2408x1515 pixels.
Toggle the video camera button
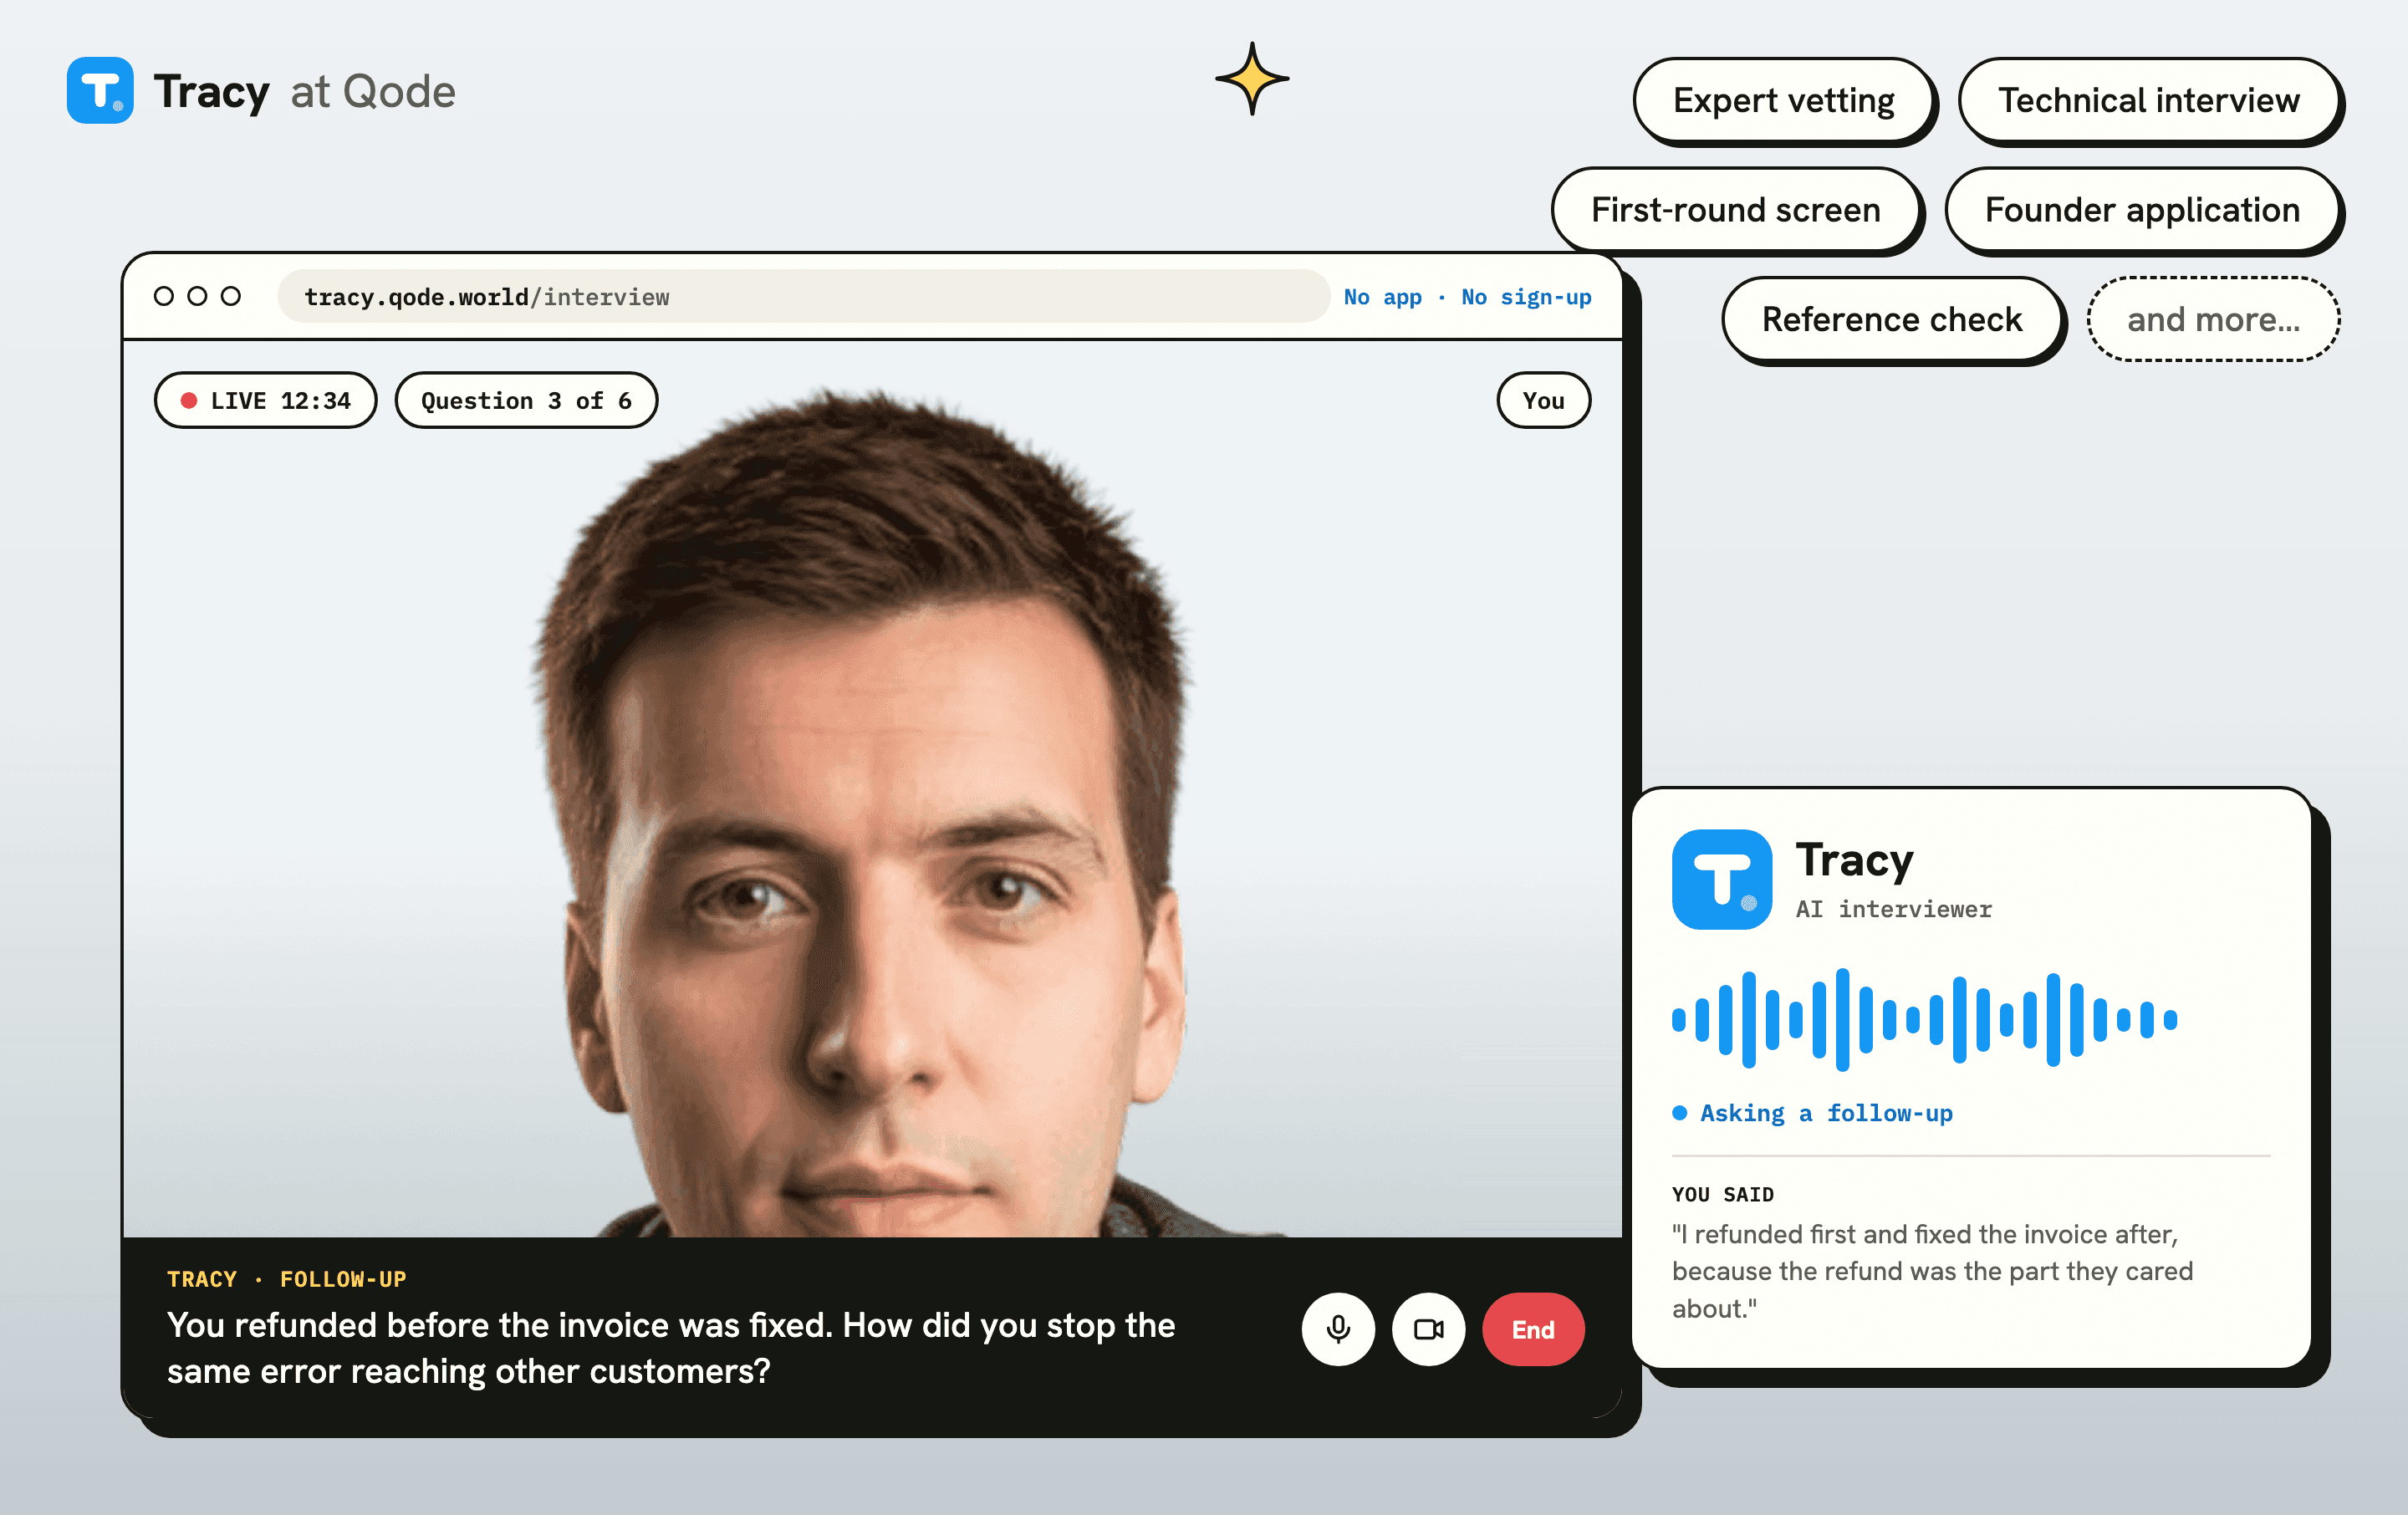tap(1428, 1329)
